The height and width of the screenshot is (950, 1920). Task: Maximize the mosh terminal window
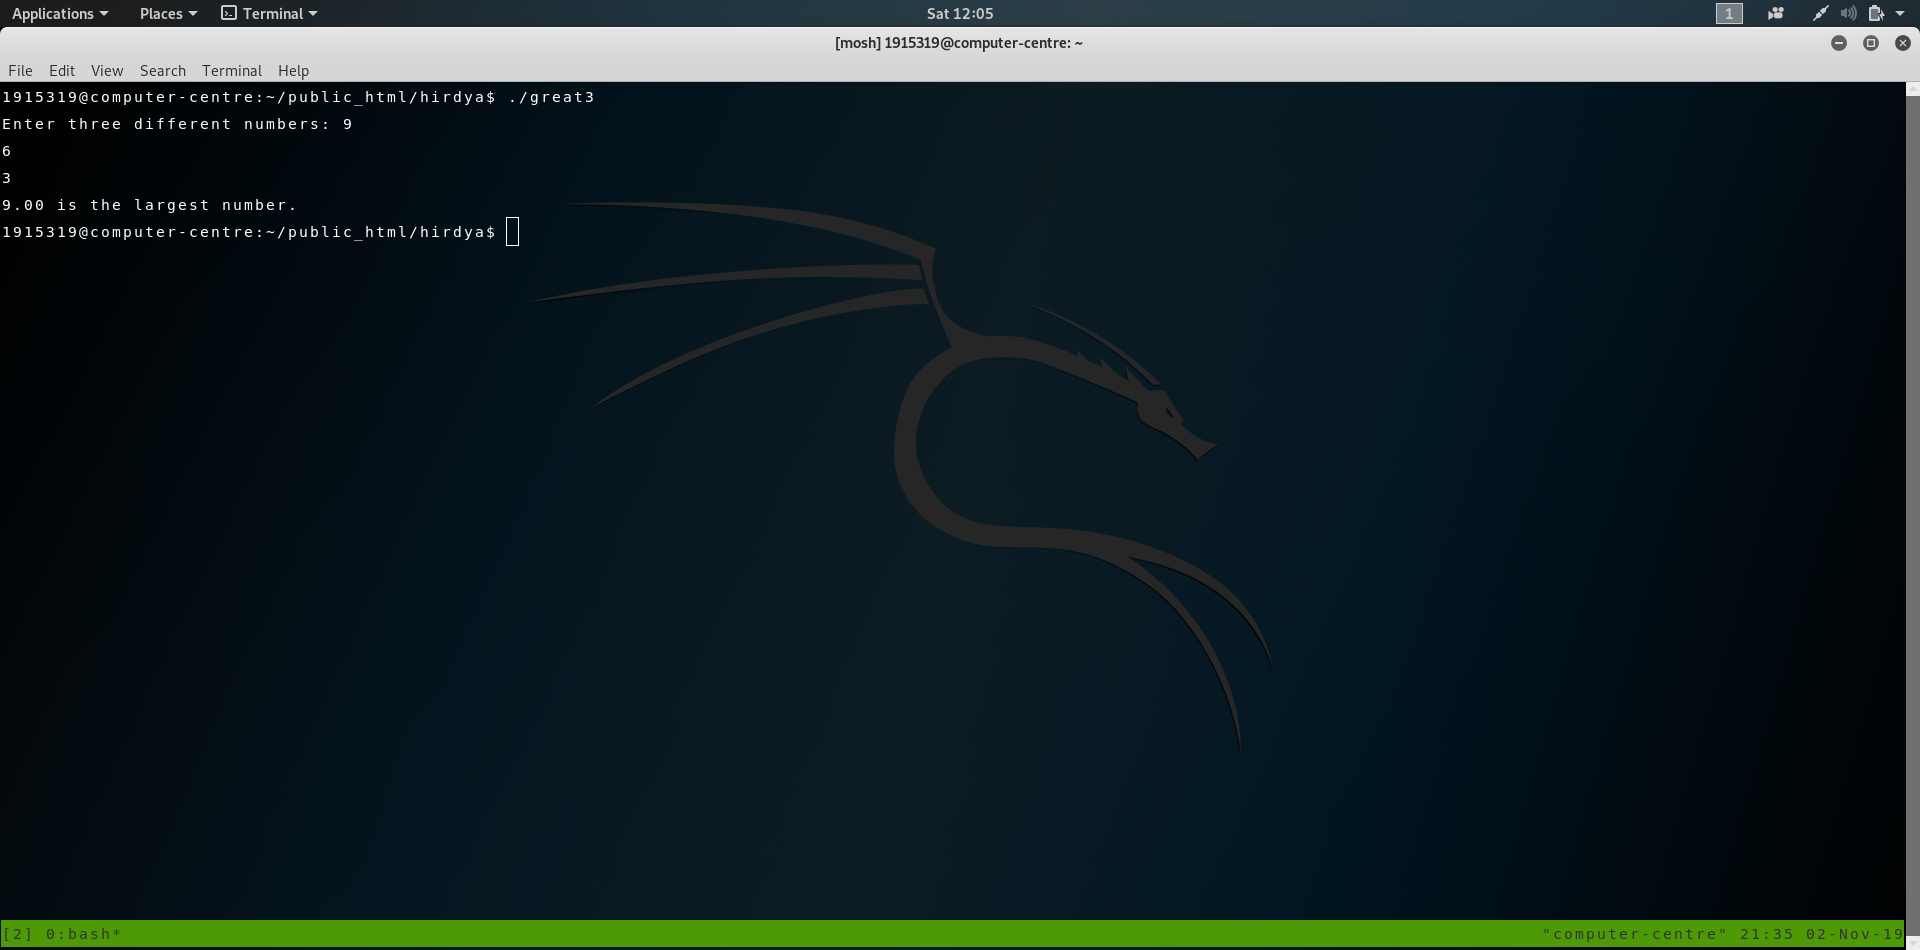point(1871,43)
